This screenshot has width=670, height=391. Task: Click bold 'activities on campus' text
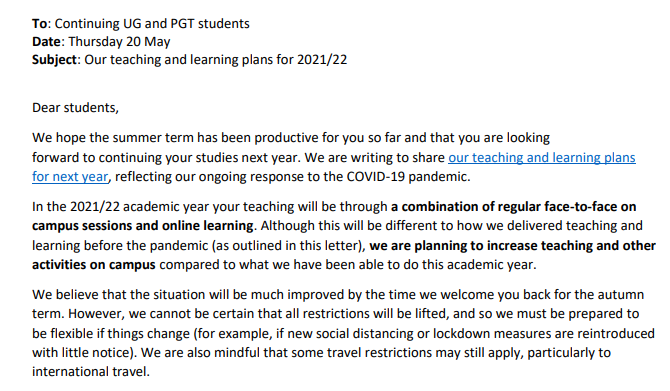pyautogui.click(x=94, y=265)
